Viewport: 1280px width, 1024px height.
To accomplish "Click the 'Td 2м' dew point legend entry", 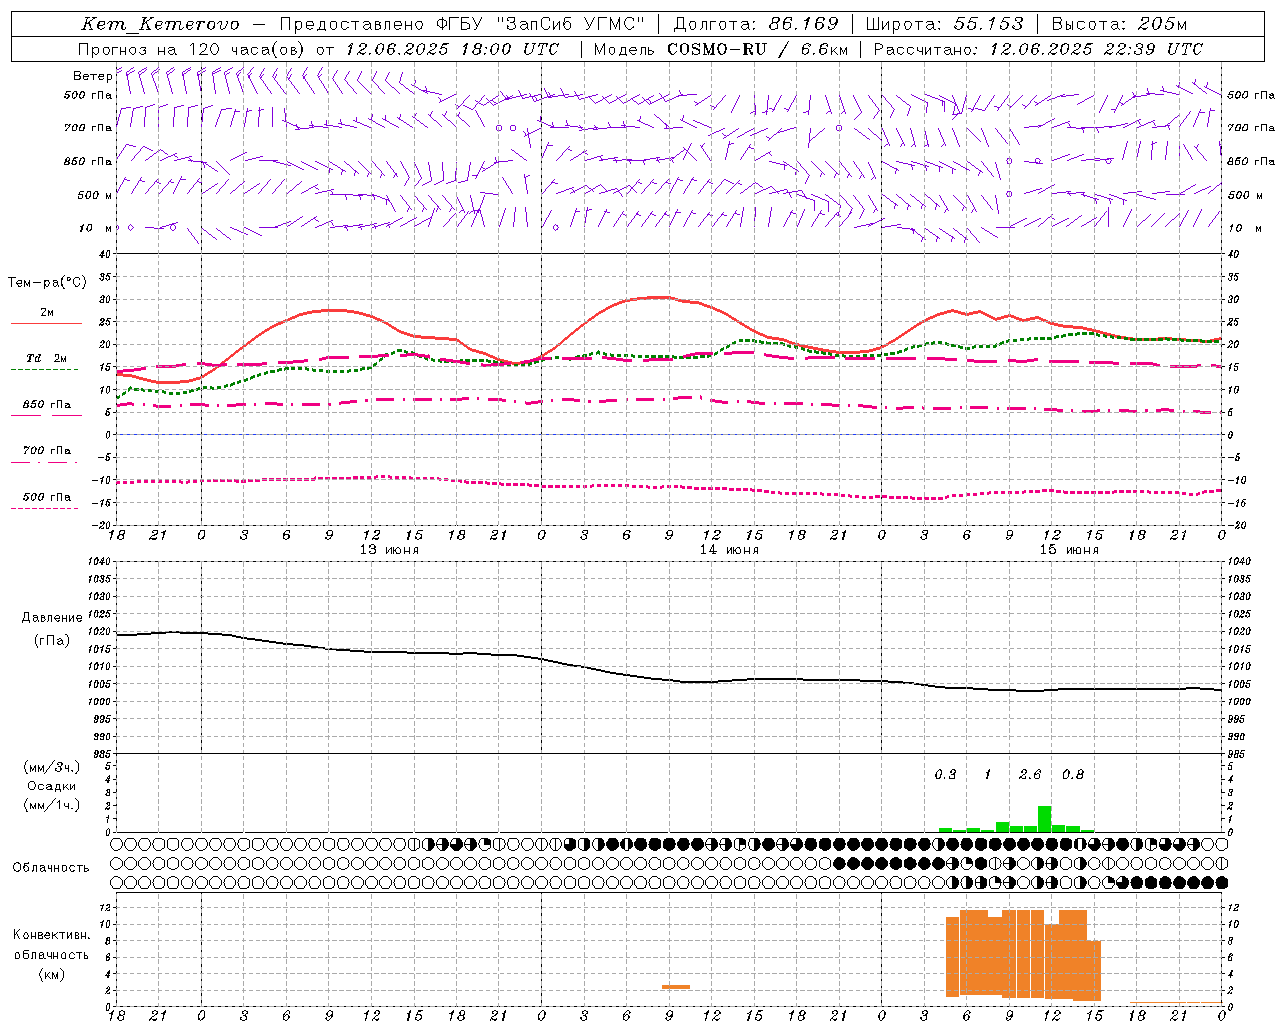I will (46, 358).
